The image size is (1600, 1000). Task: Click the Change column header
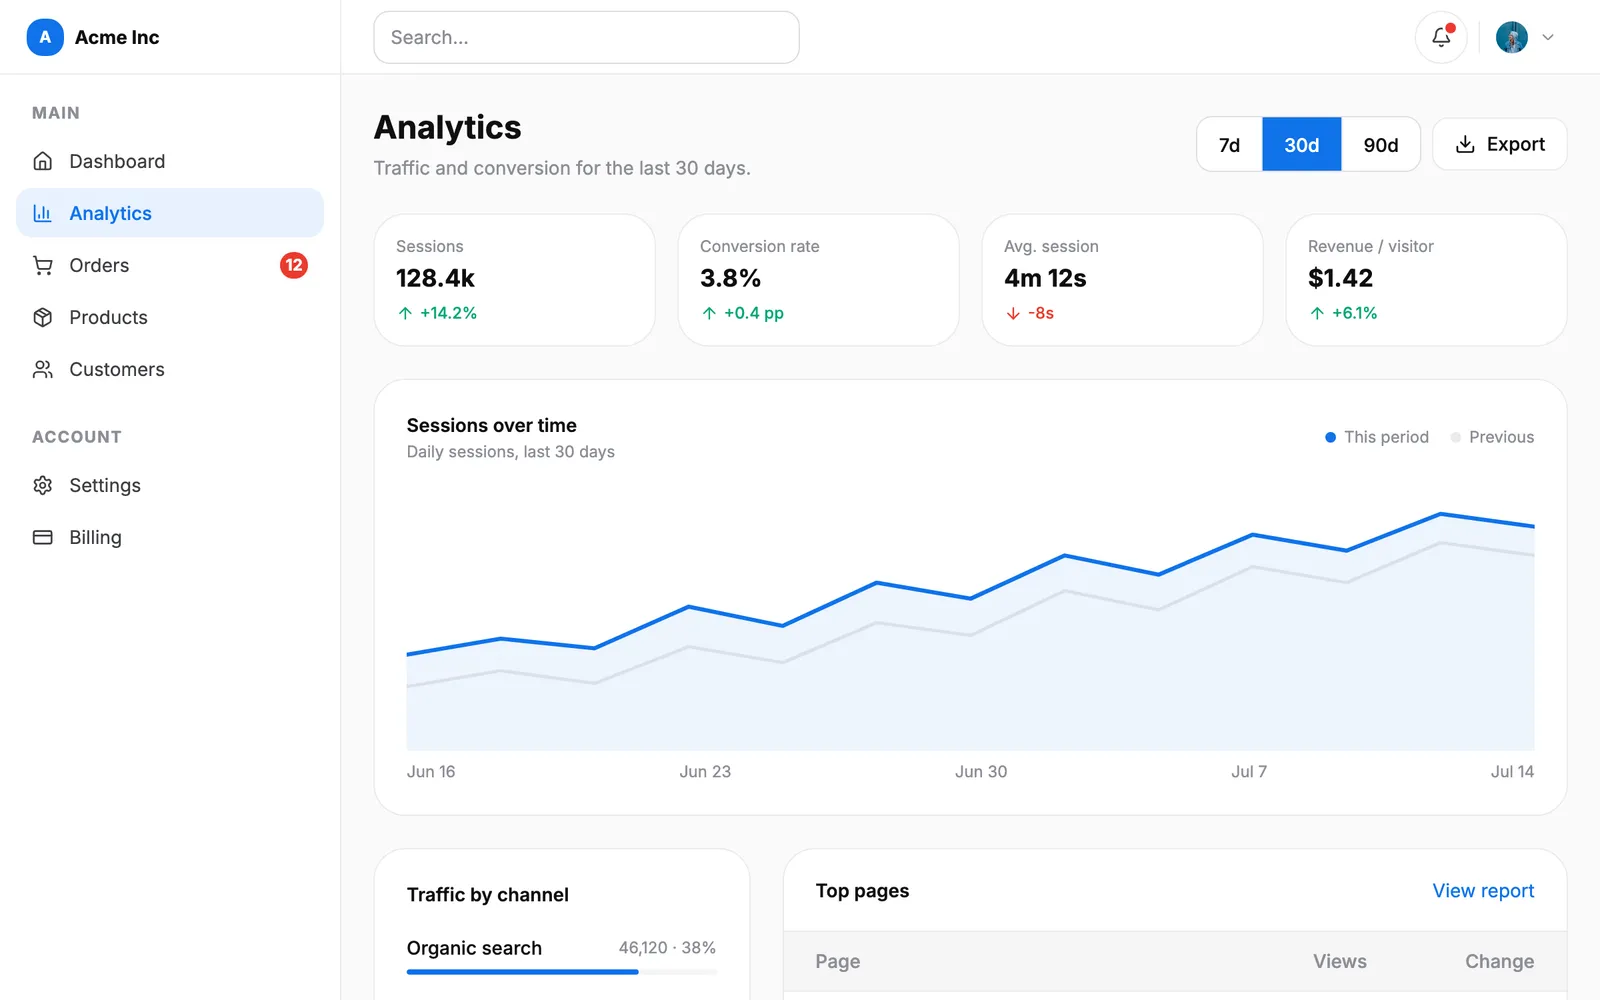[x=1499, y=961]
